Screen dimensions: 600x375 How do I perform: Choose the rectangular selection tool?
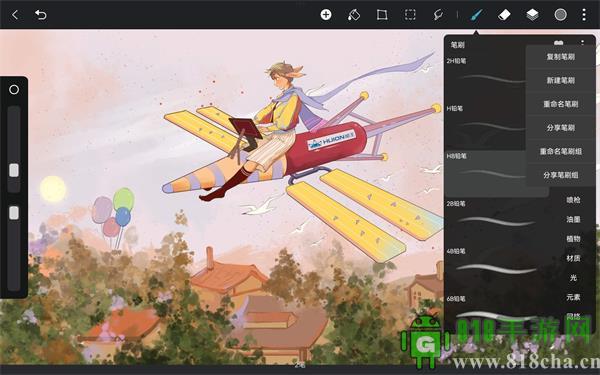pyautogui.click(x=410, y=15)
